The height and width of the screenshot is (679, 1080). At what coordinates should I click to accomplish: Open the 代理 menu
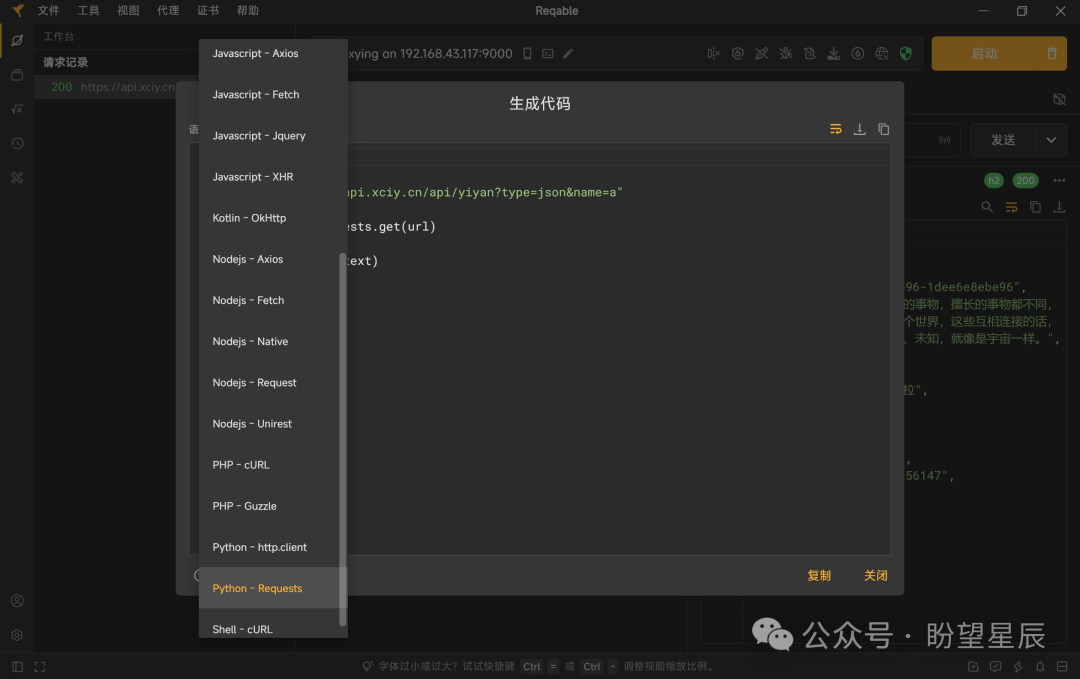168,10
